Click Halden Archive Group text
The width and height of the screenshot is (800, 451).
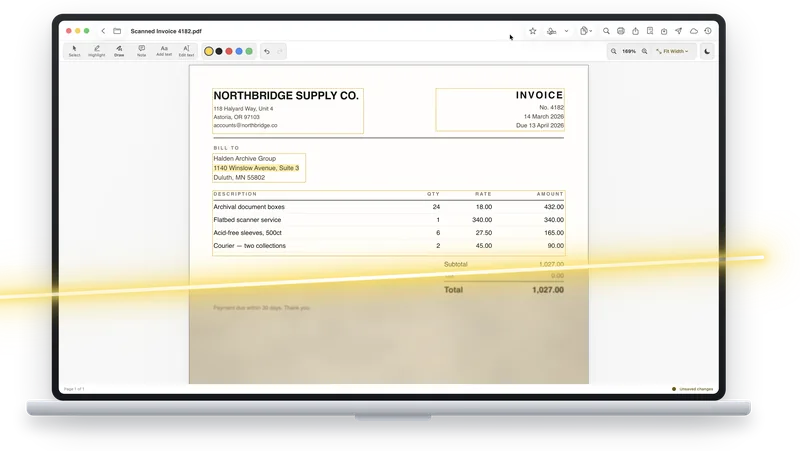(x=244, y=158)
